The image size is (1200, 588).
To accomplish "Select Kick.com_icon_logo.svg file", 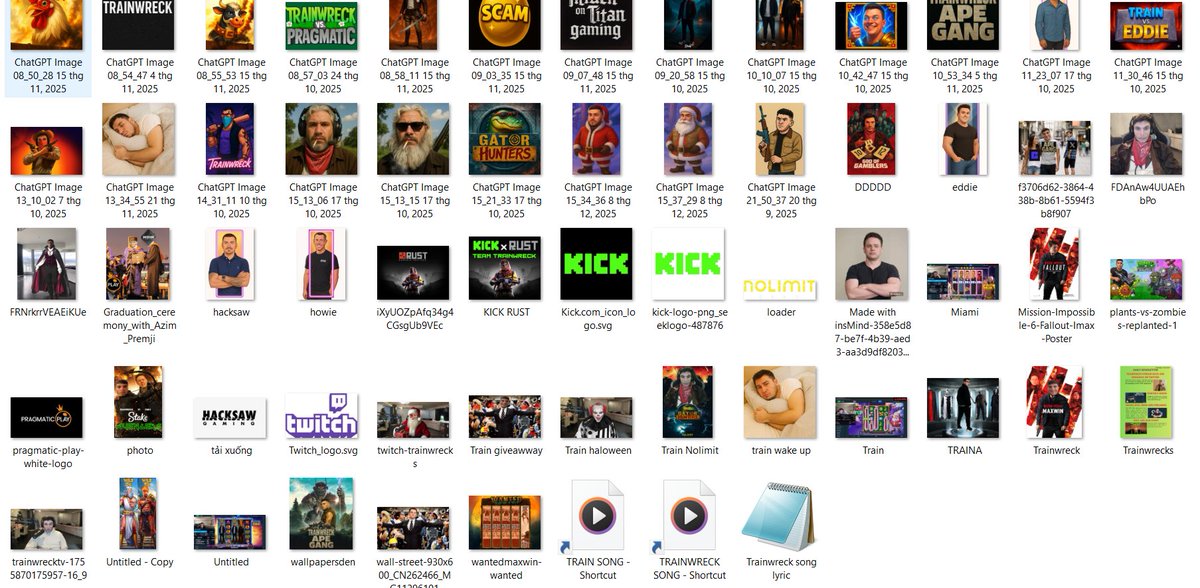I will click(x=597, y=264).
